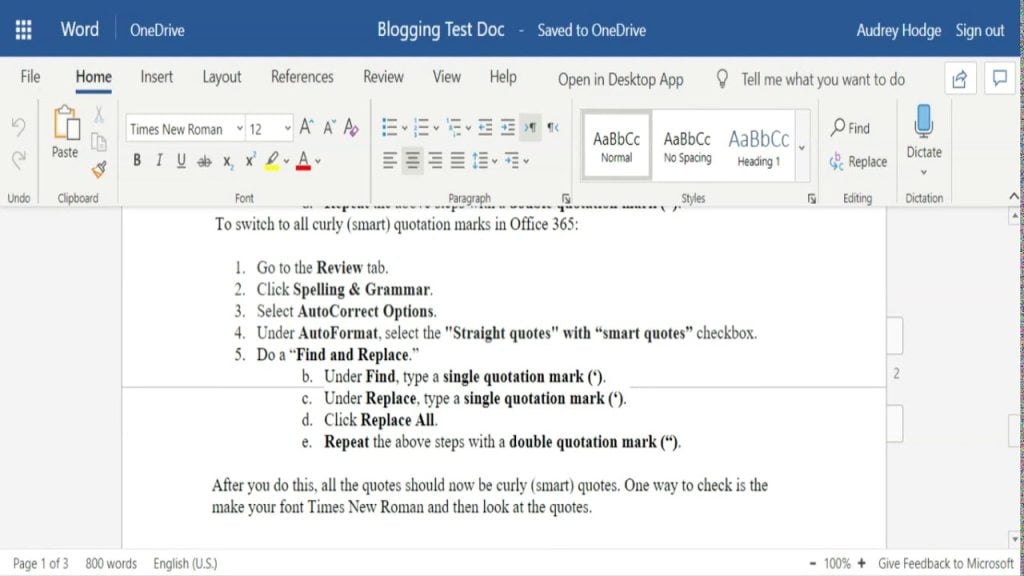The width and height of the screenshot is (1024, 576).
Task: Toggle Subscript formatting
Action: (227, 161)
